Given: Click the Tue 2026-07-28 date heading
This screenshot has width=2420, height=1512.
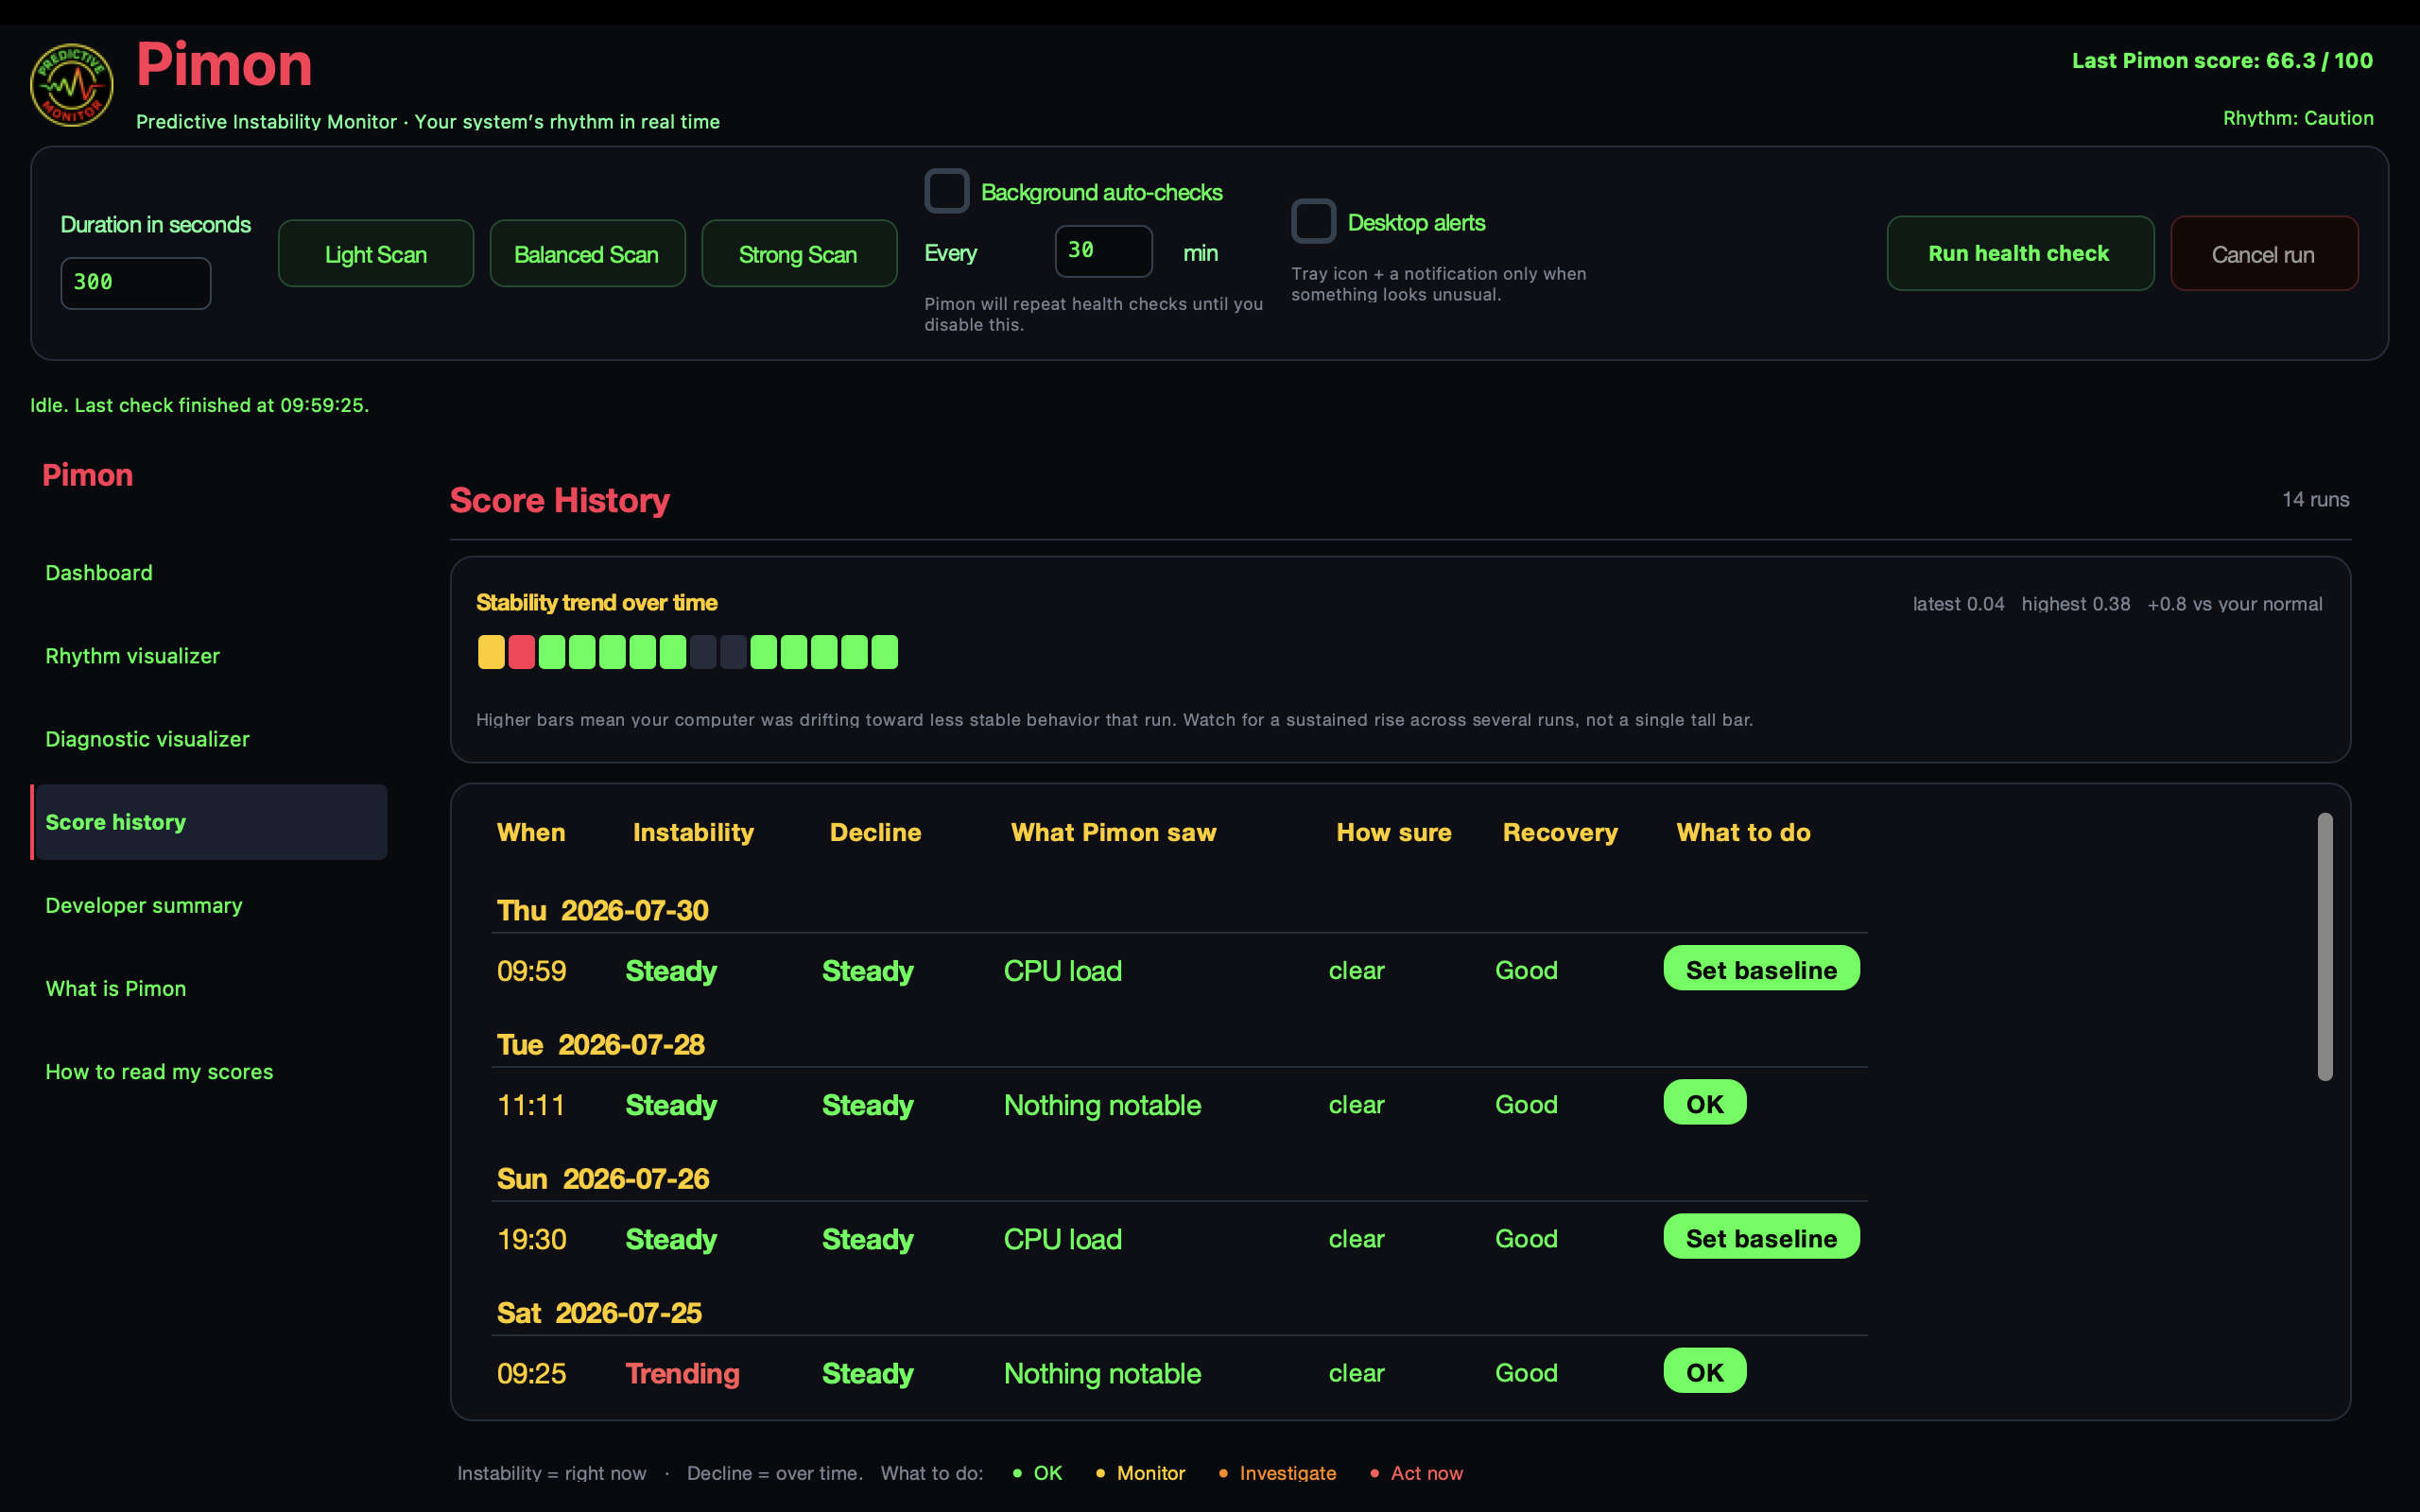Looking at the screenshot, I should pyautogui.click(x=601, y=1045).
